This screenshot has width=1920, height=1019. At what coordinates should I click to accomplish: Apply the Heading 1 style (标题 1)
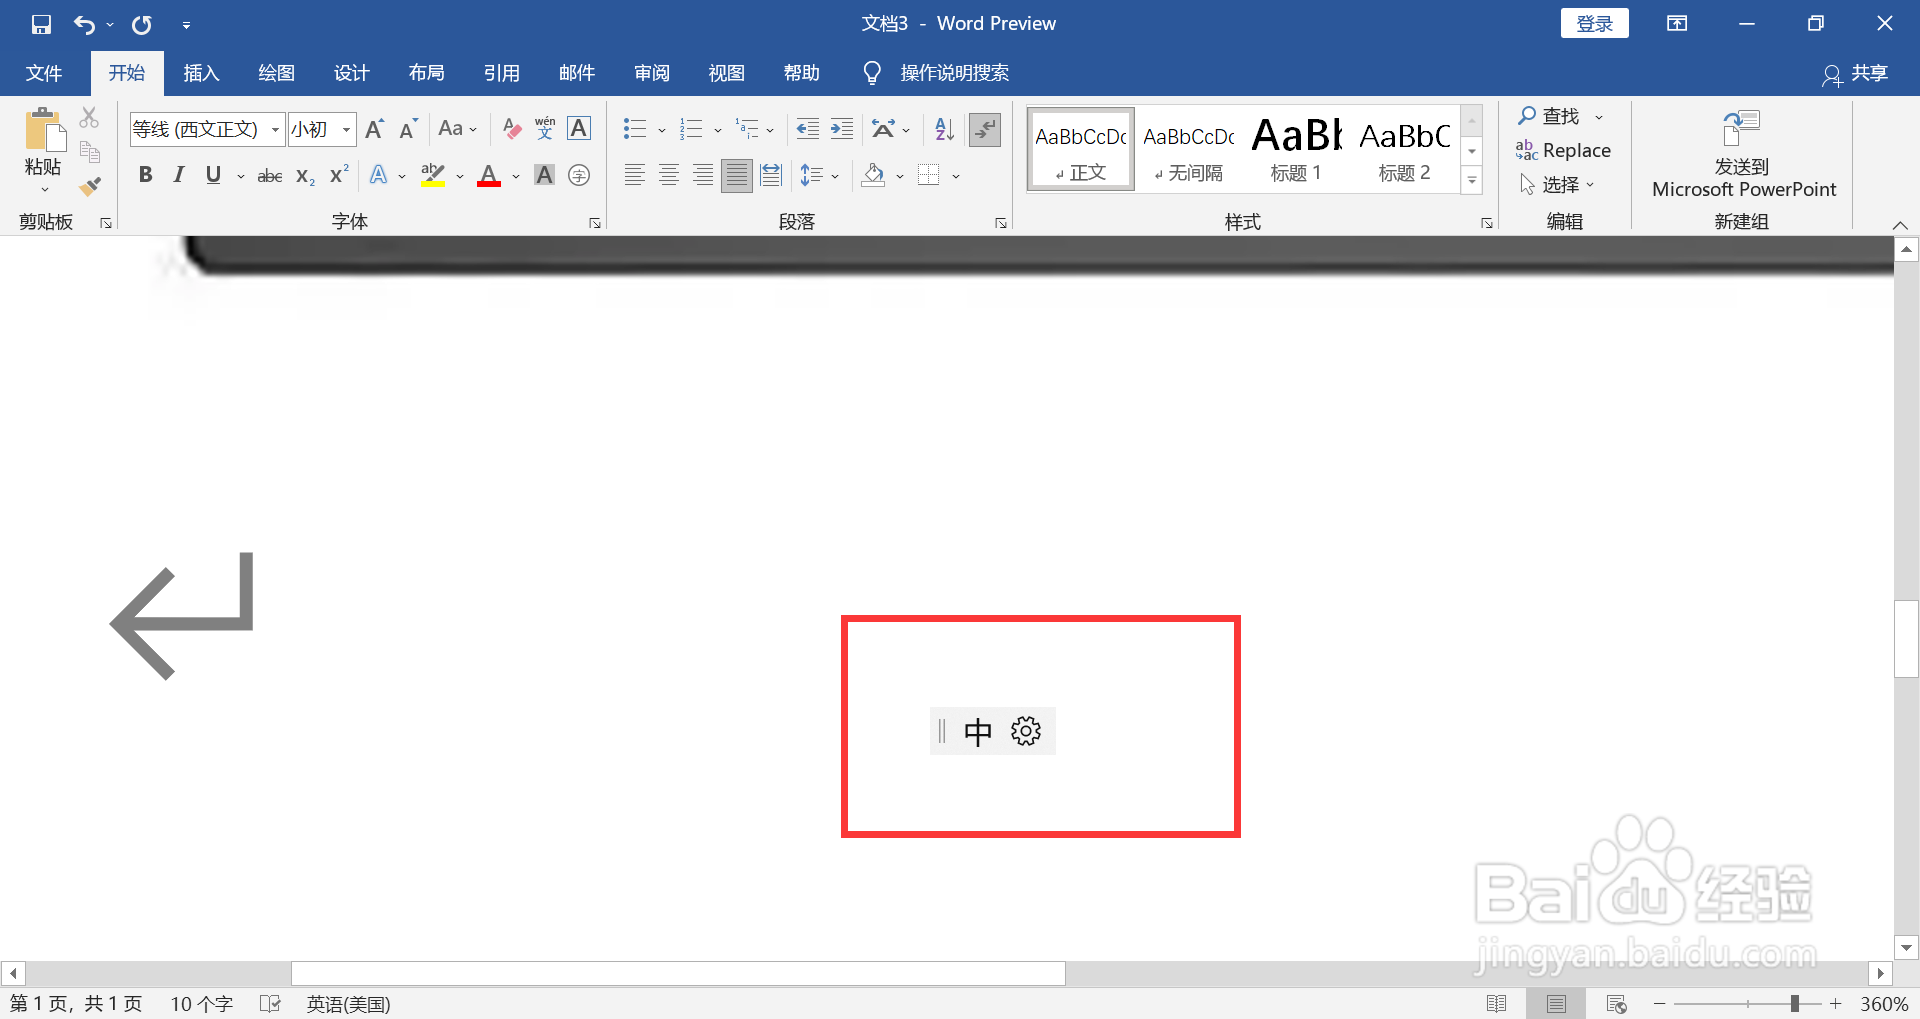(1296, 149)
